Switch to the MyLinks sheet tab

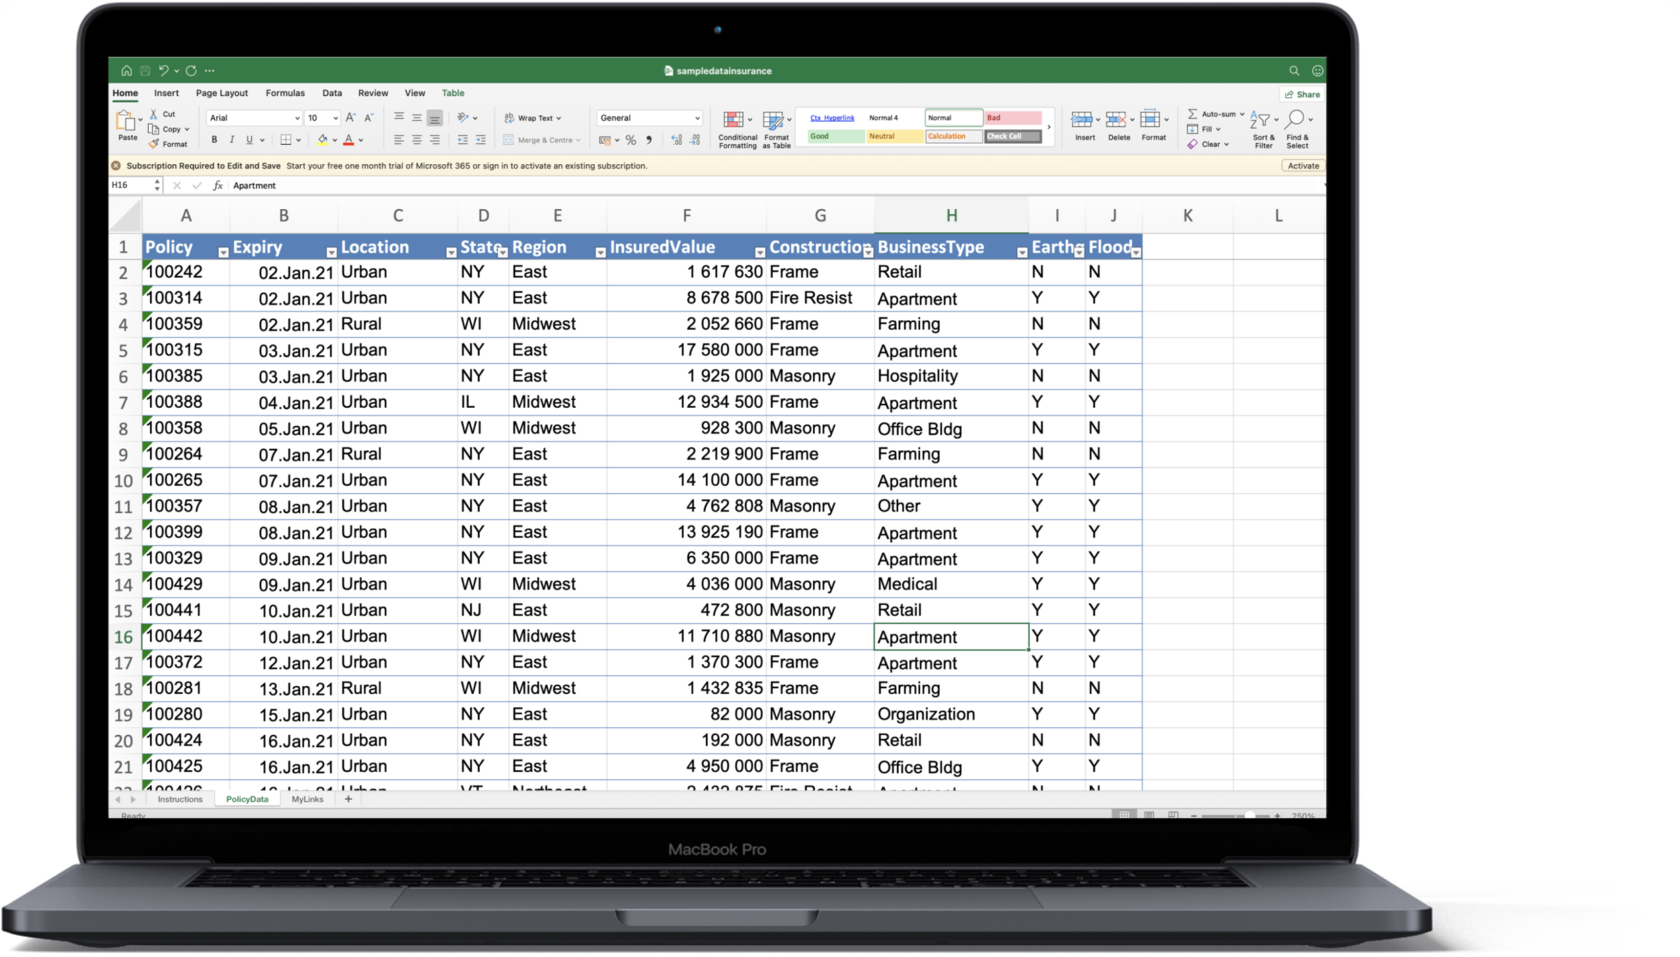coord(307,799)
